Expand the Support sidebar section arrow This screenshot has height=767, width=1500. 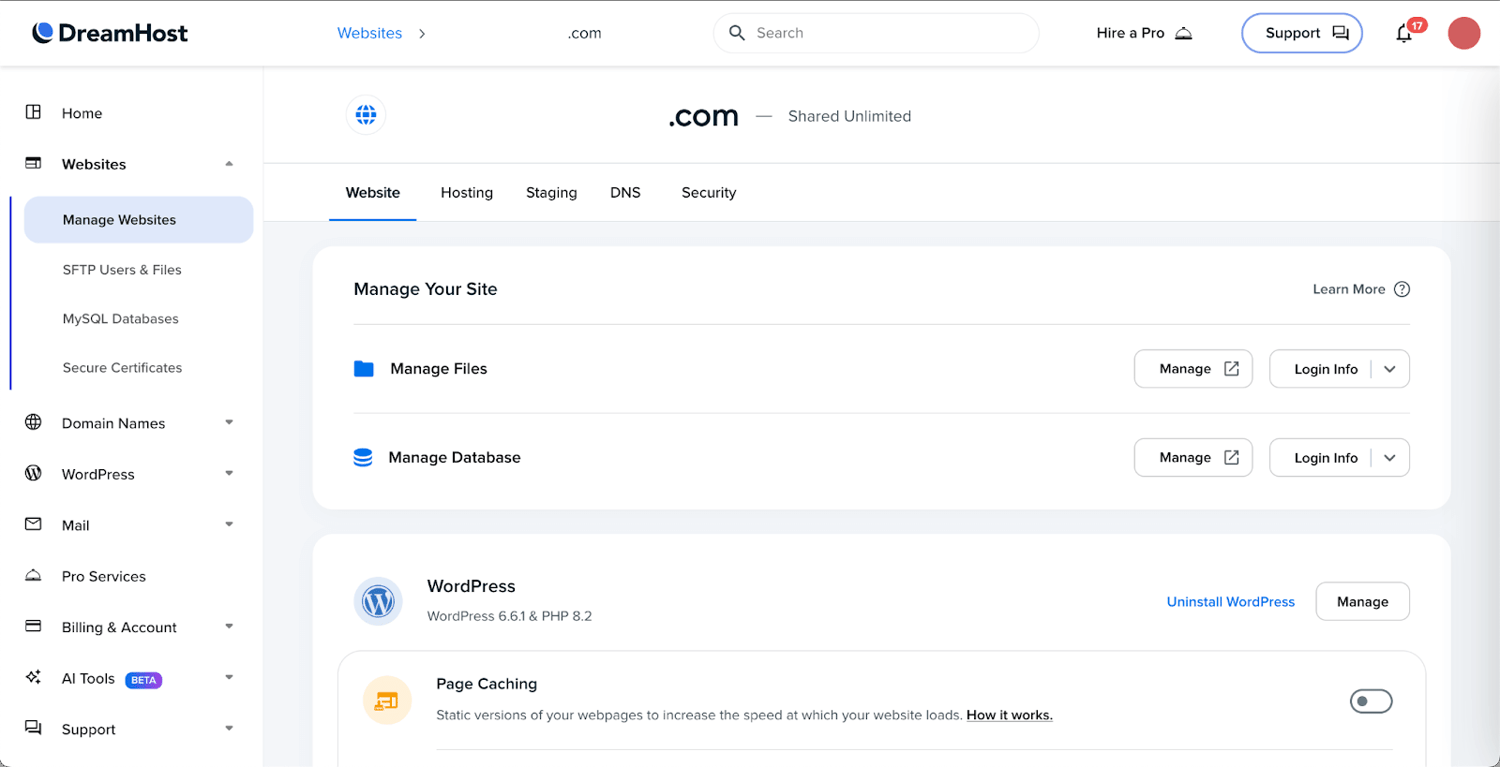(229, 728)
